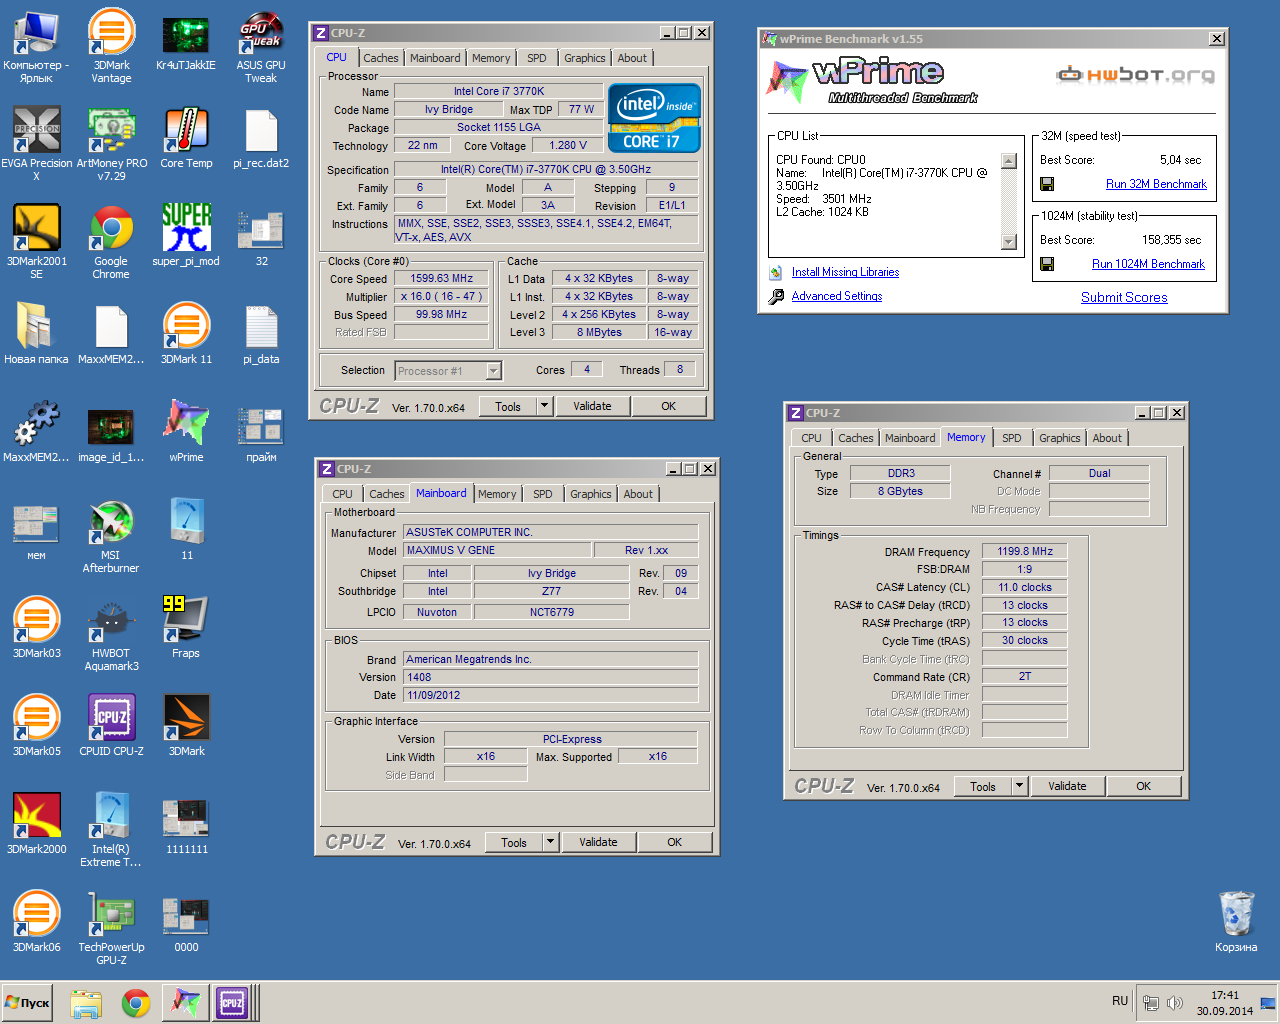Image resolution: width=1280 pixels, height=1024 pixels.
Task: Click CPU List scrollbar down arrow
Action: 1009,241
